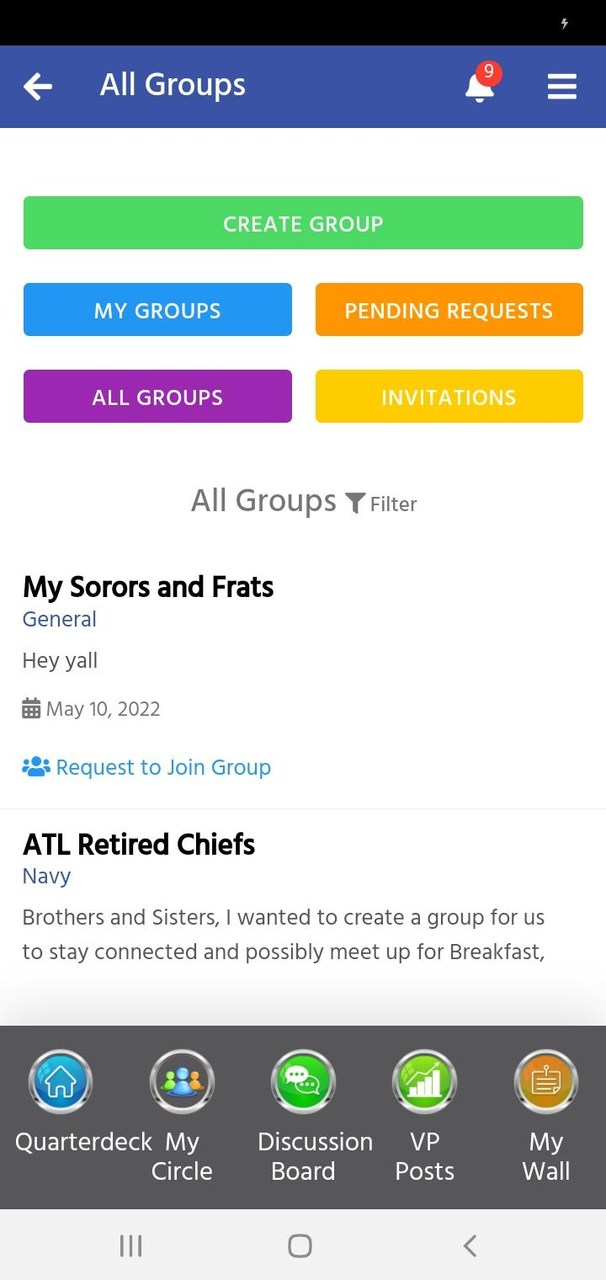The height and width of the screenshot is (1280, 606).
Task: Request to join My Sorors and Frats
Action: click(163, 766)
